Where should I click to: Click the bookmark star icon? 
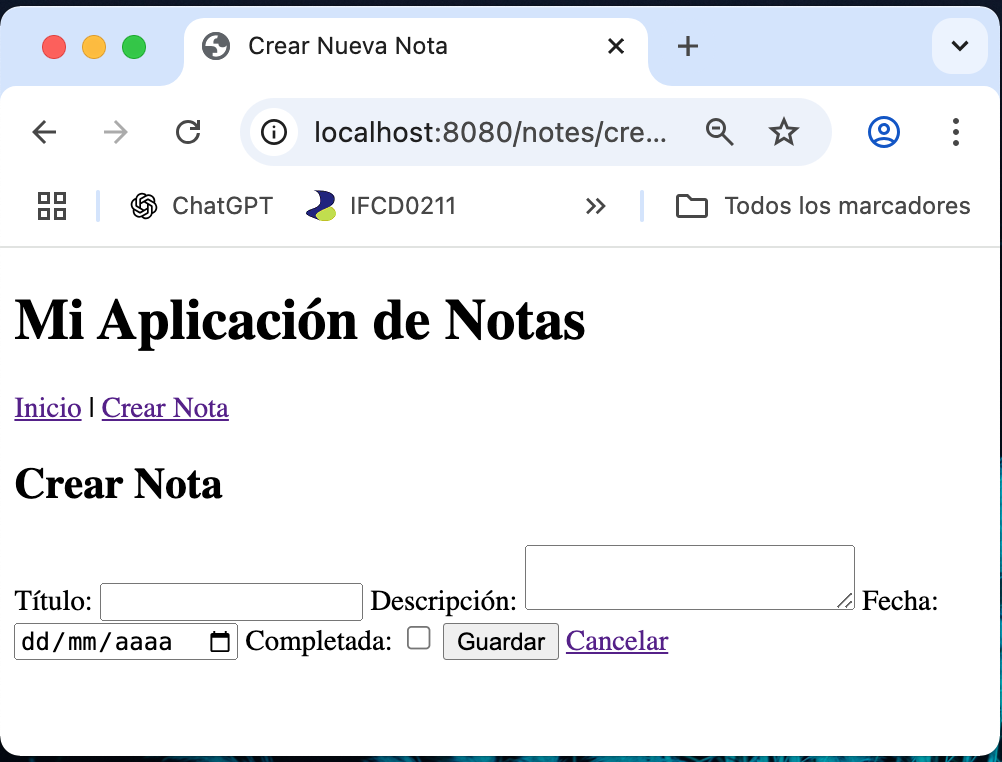tap(784, 131)
